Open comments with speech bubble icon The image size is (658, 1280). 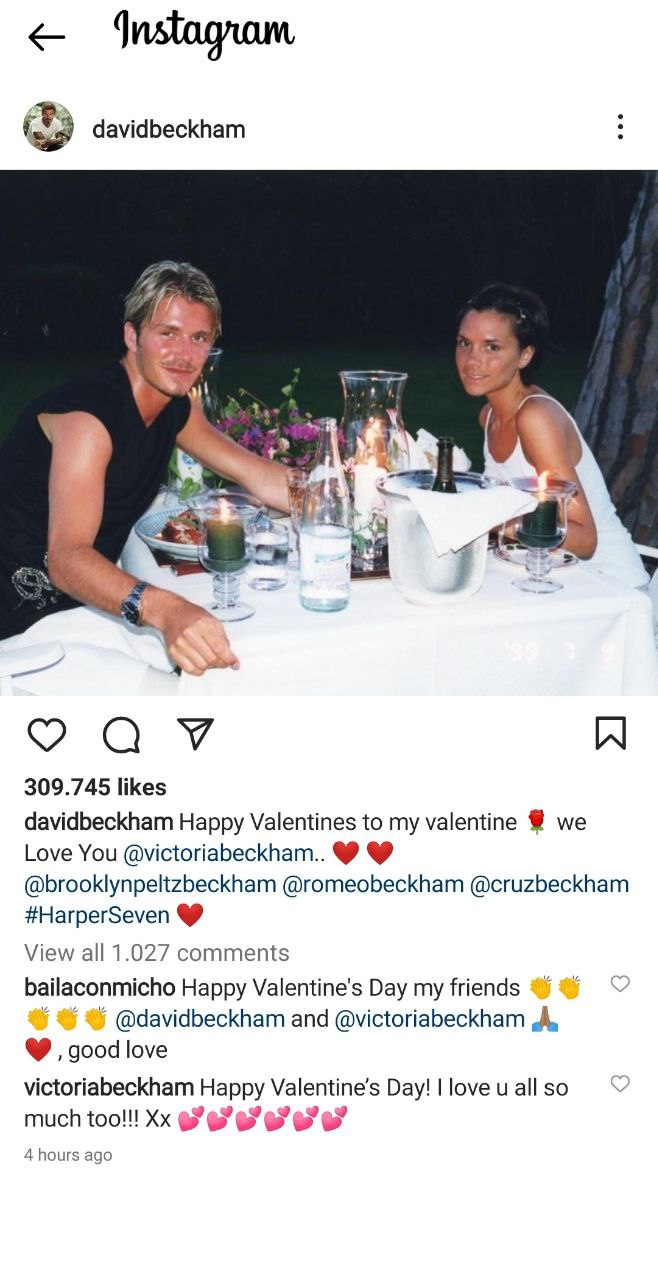click(x=122, y=735)
